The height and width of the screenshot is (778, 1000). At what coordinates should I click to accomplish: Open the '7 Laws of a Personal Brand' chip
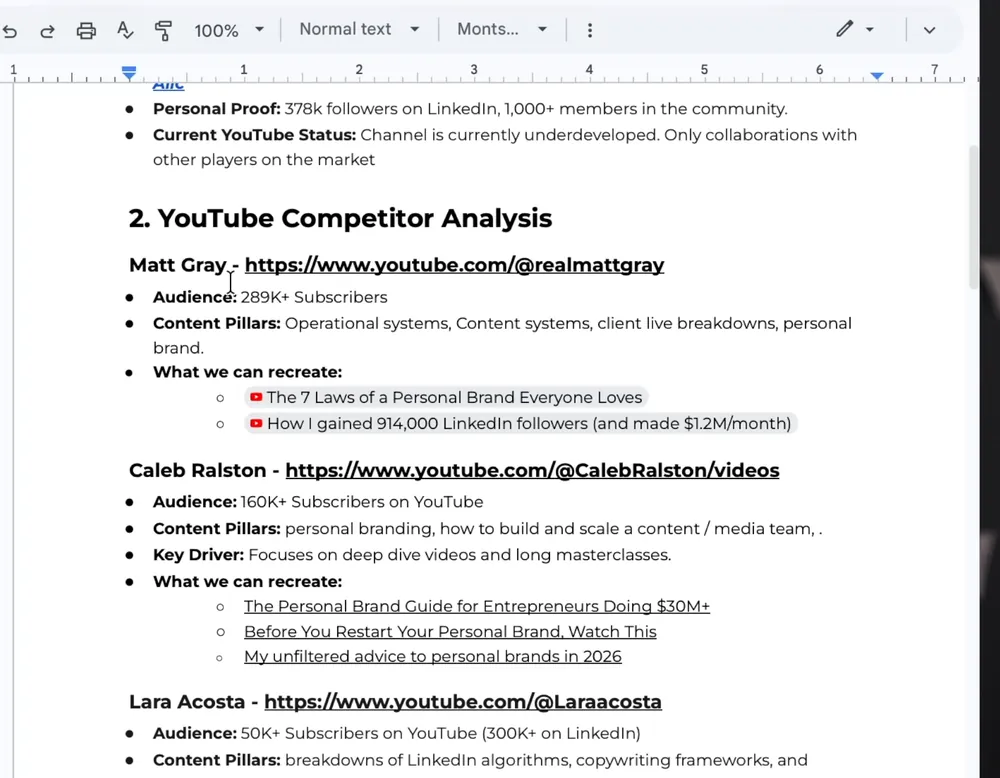point(446,397)
